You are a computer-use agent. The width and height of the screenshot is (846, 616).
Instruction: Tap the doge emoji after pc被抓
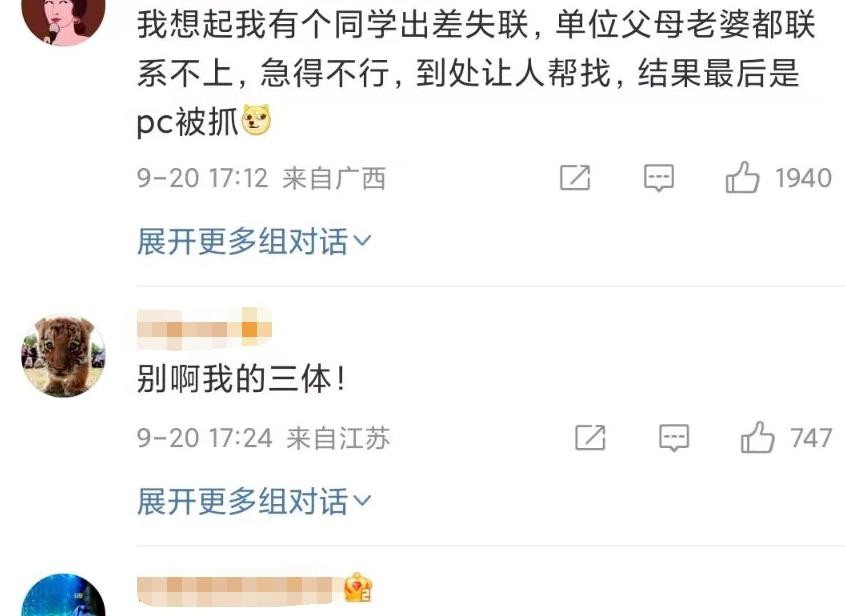pos(256,120)
